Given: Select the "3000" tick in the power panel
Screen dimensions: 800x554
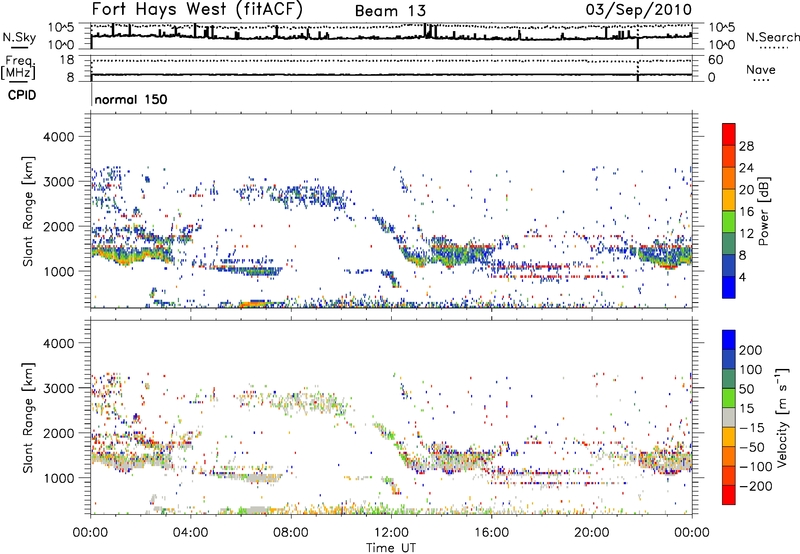Looking at the screenshot, I should coord(58,182).
